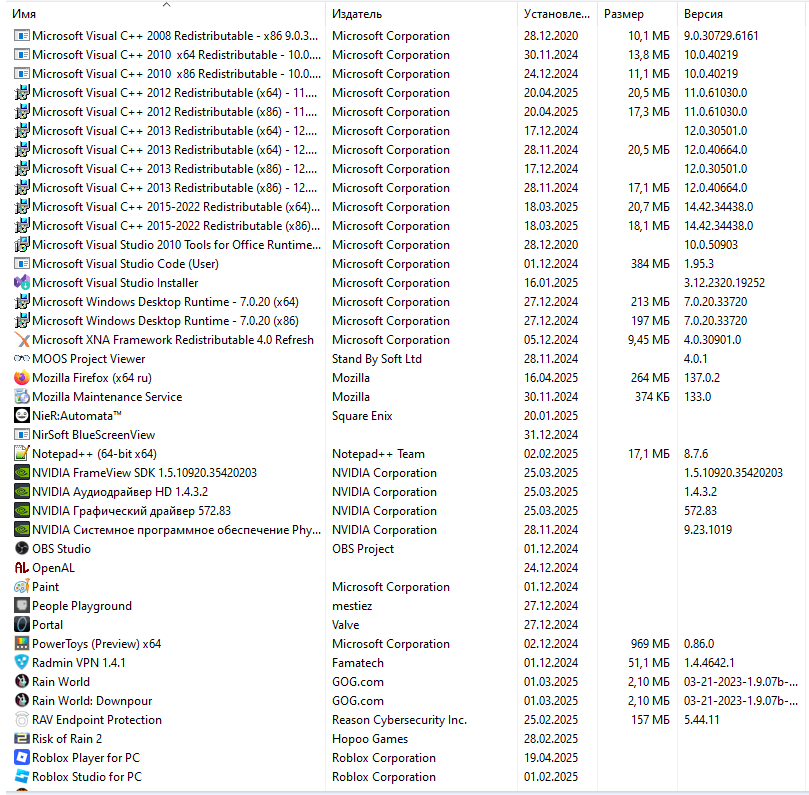Click version 572.83 of NVIDIA driver
Screen dimensions: 809x795
coord(700,511)
